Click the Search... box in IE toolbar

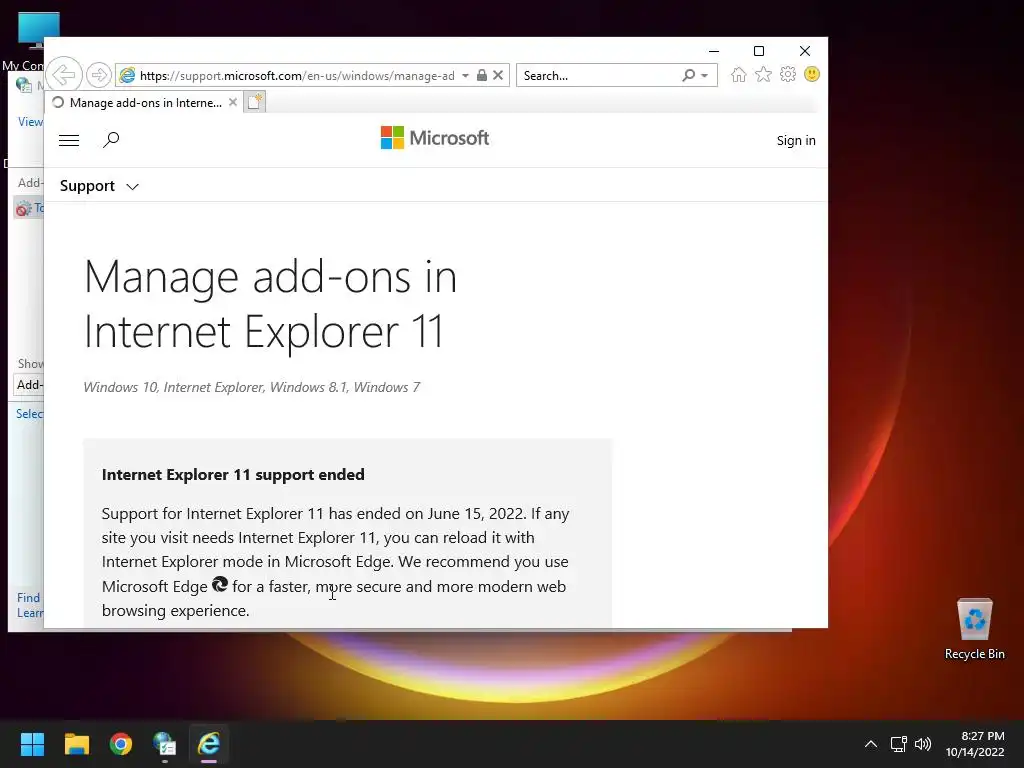click(598, 76)
